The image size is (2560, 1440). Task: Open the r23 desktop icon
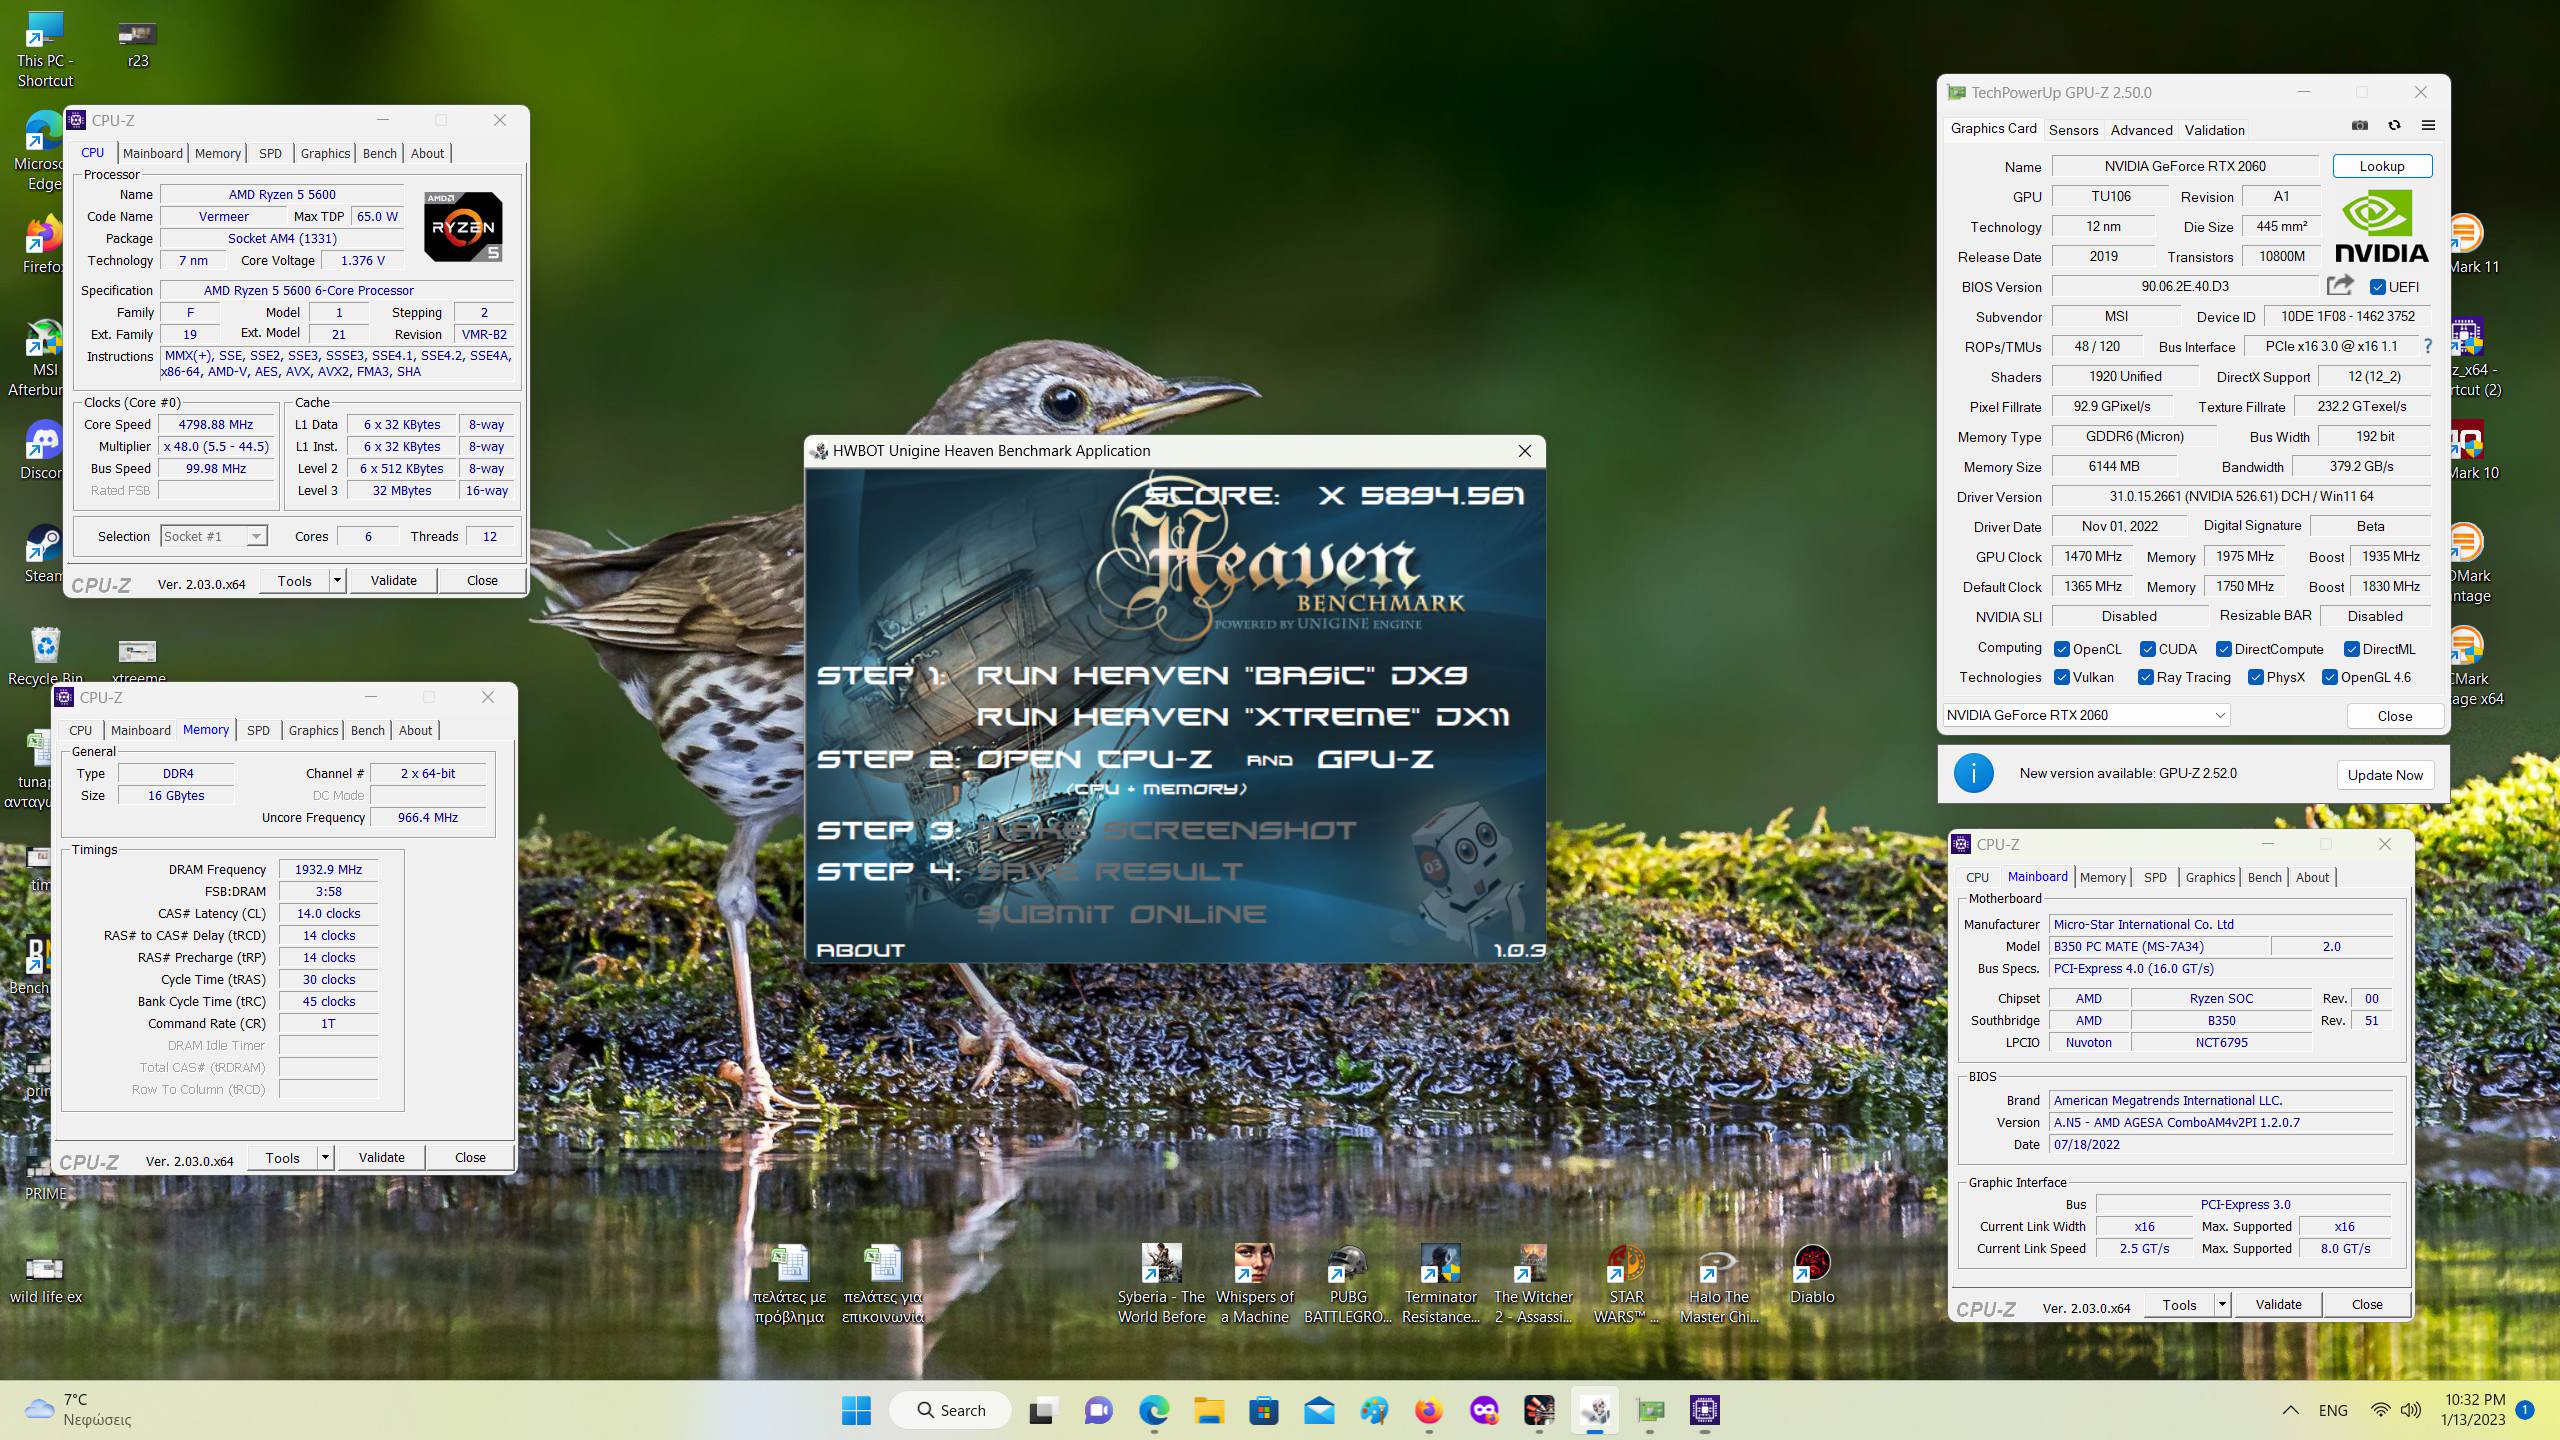click(138, 44)
